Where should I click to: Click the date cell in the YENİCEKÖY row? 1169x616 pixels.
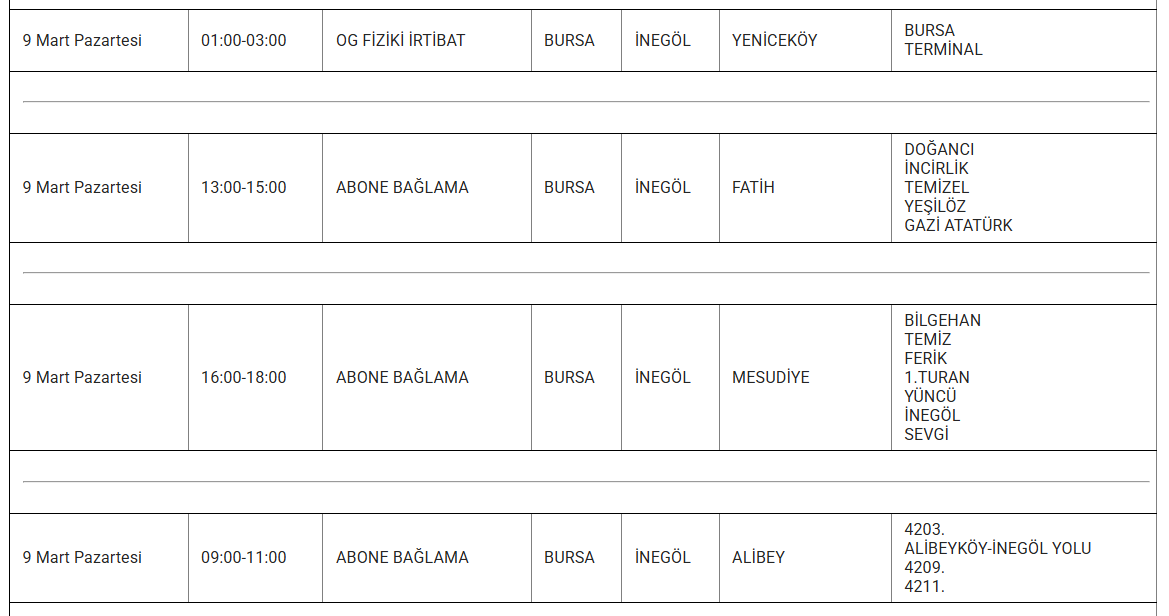(82, 41)
